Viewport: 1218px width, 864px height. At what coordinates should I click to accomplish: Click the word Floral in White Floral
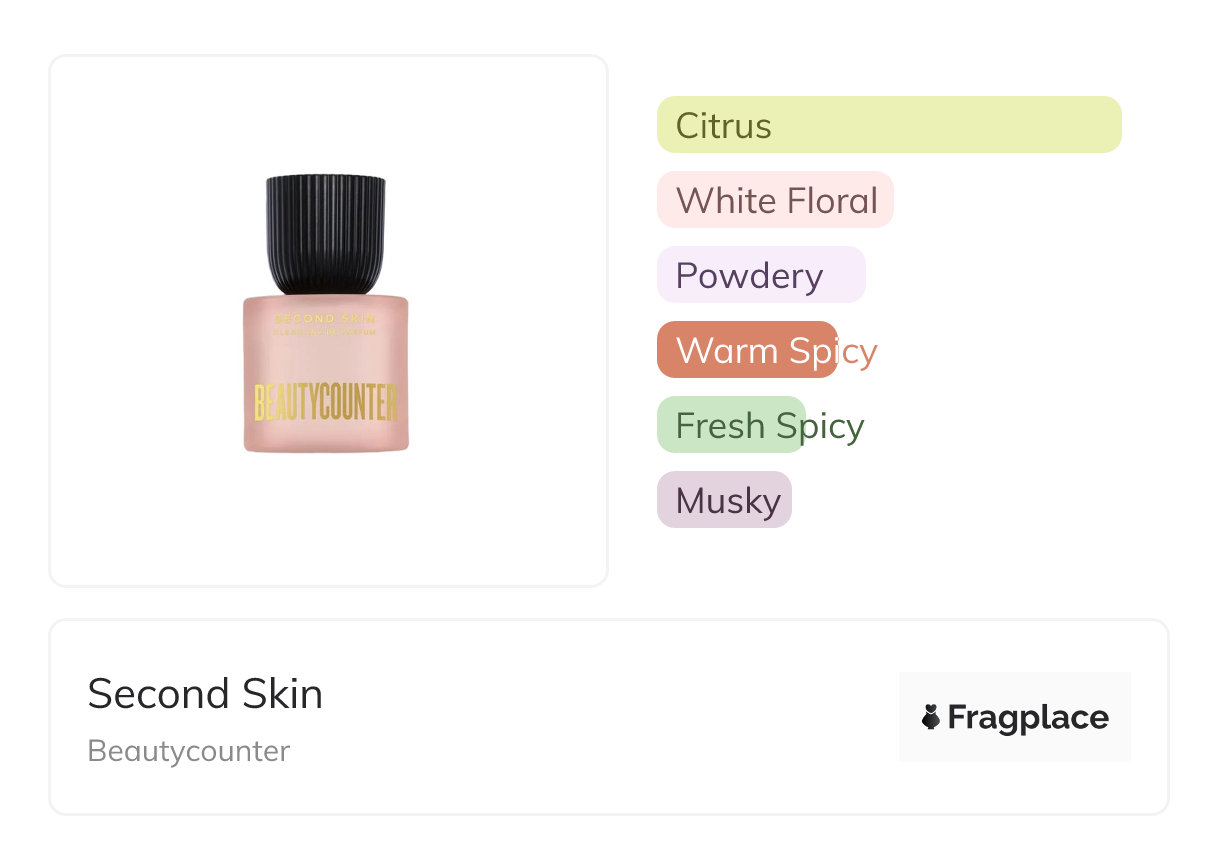tap(832, 200)
